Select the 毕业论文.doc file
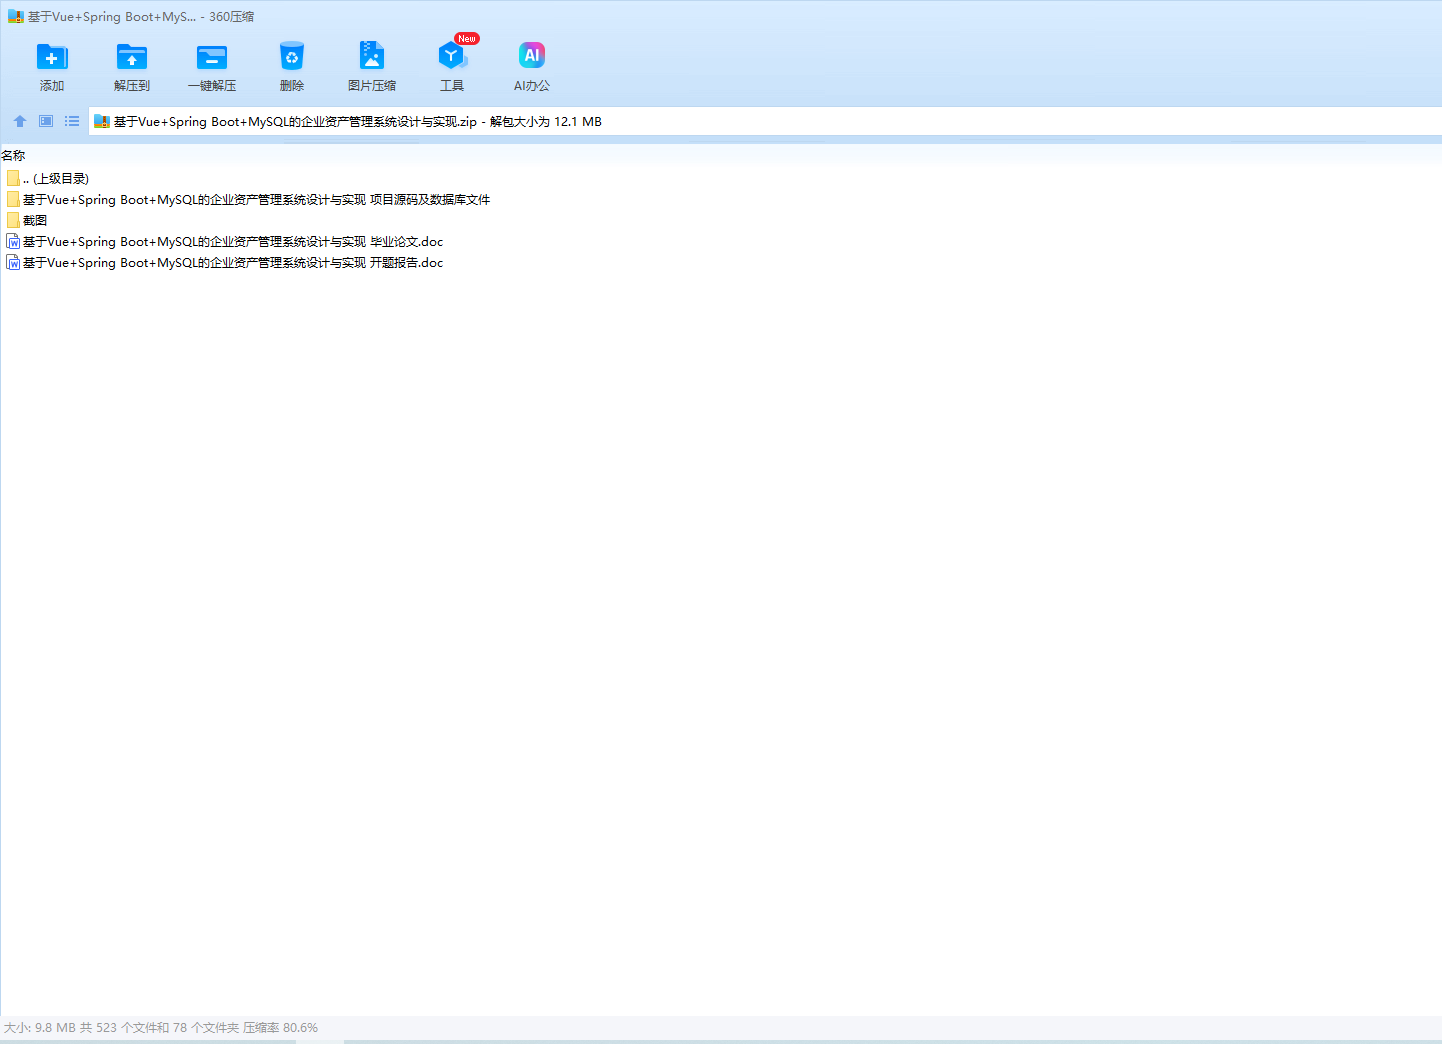Viewport: 1442px width, 1044px height. (232, 242)
